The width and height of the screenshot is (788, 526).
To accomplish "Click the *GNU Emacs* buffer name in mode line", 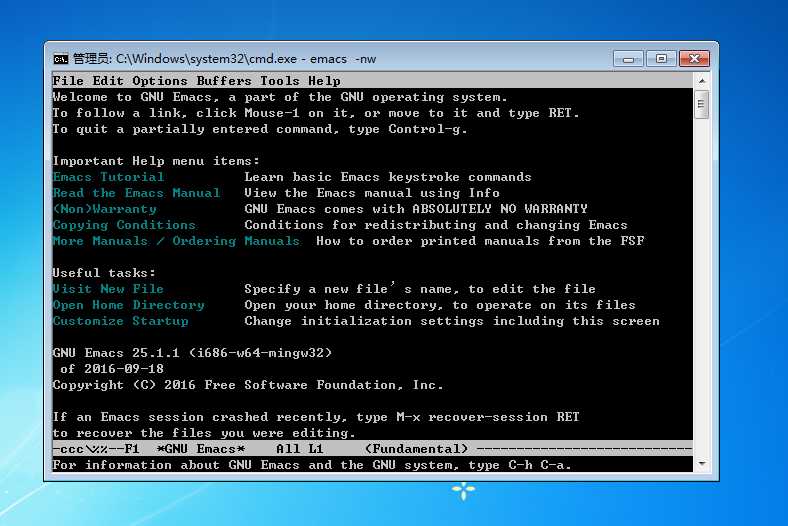I will [201, 449].
